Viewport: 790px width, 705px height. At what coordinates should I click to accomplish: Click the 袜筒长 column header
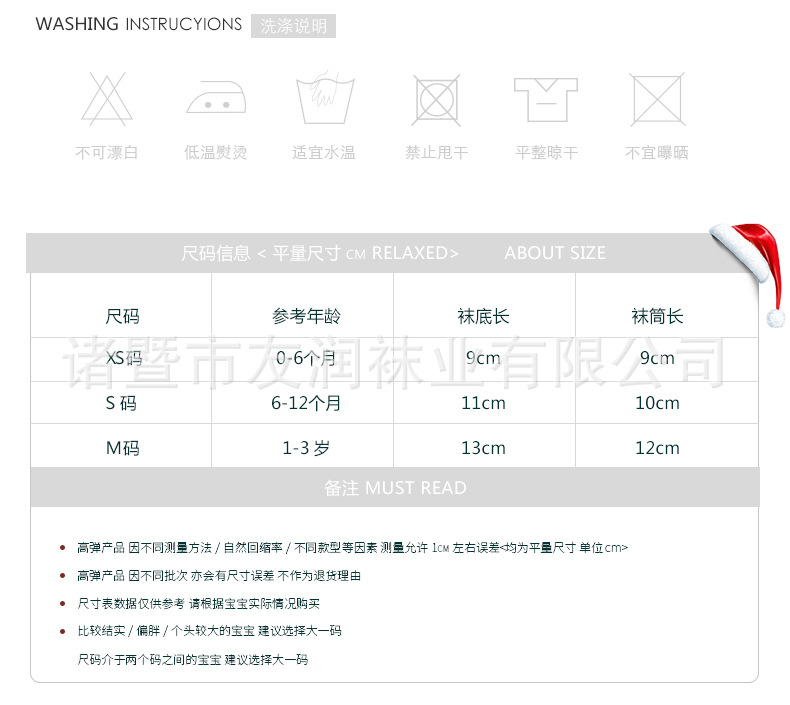pyautogui.click(x=657, y=316)
